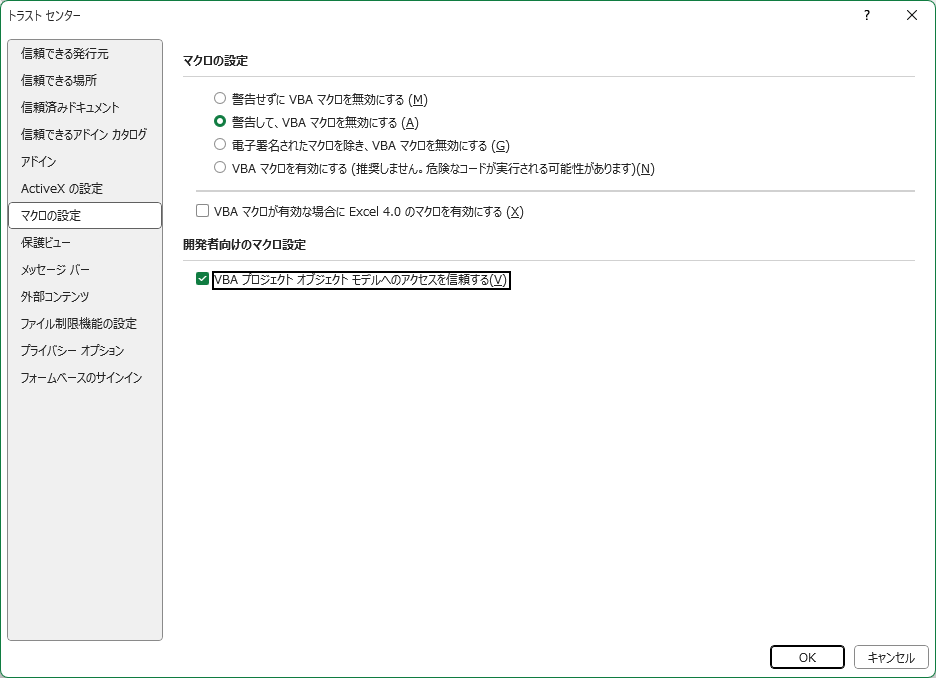
Task: Select アドイン in the sidebar
Action: [x=39, y=161]
